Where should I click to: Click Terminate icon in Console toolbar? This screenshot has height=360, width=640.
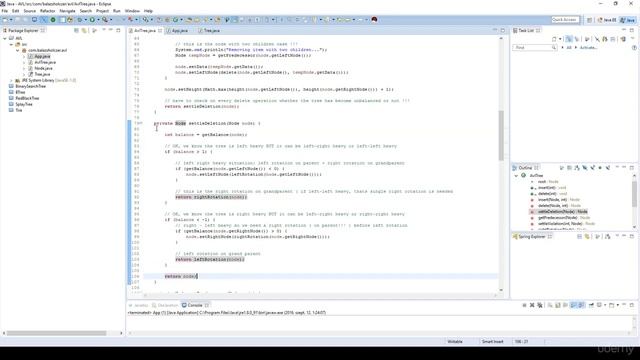(x=524, y=305)
